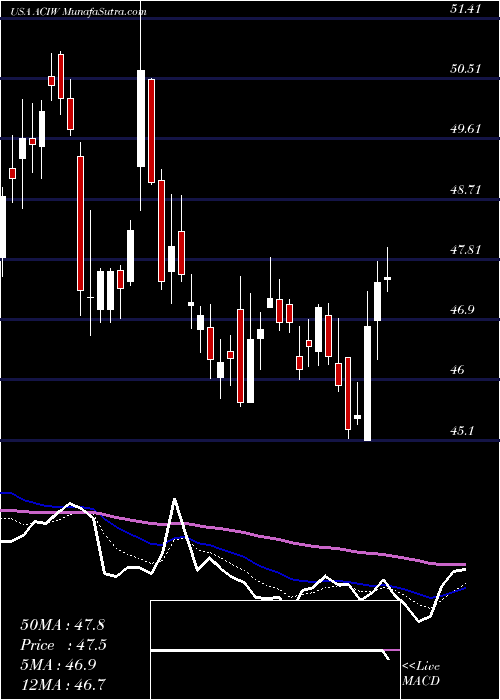Click the 50MA : 47.8 readout
Viewport: 500px width, 700px height.
pyautogui.click(x=62, y=625)
